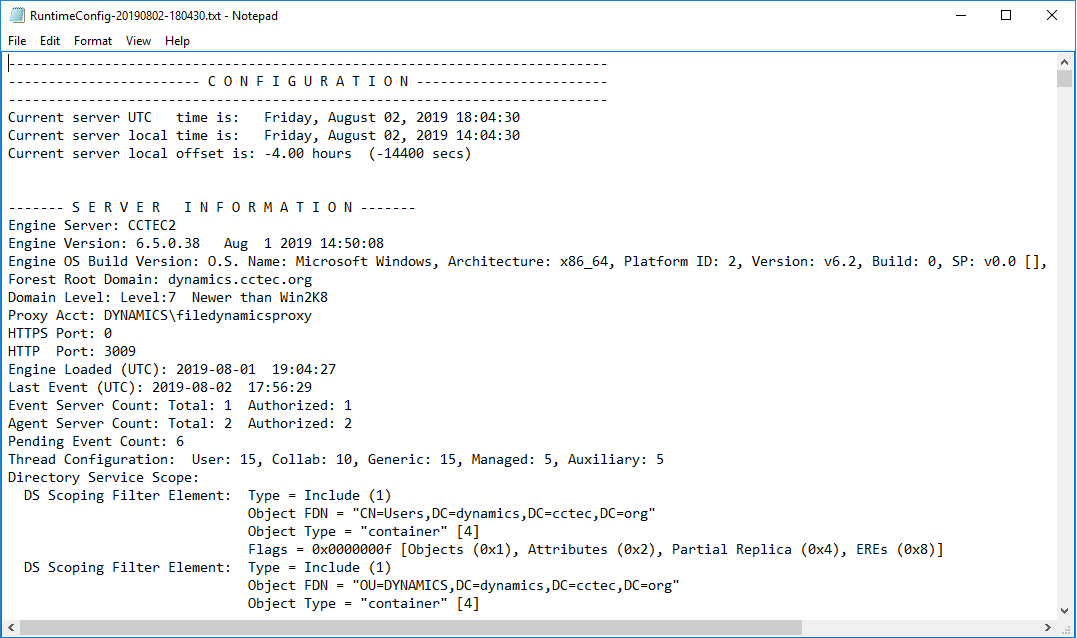Close the RuntimeConfig Notepad window

point(1052,15)
